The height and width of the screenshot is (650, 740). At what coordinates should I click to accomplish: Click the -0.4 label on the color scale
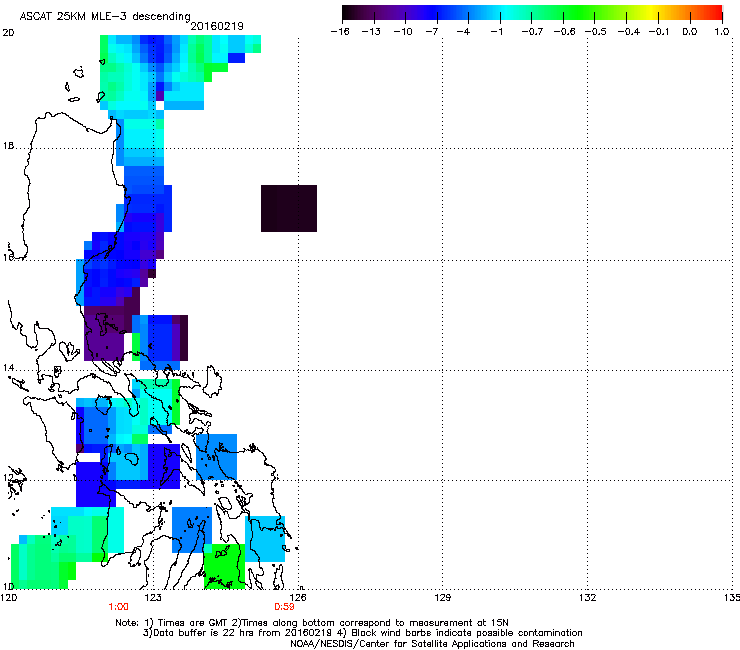tap(629, 32)
